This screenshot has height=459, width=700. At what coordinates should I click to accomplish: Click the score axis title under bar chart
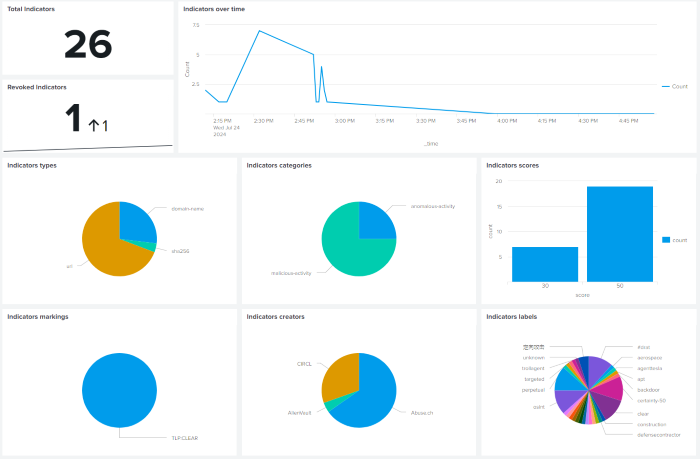[582, 295]
